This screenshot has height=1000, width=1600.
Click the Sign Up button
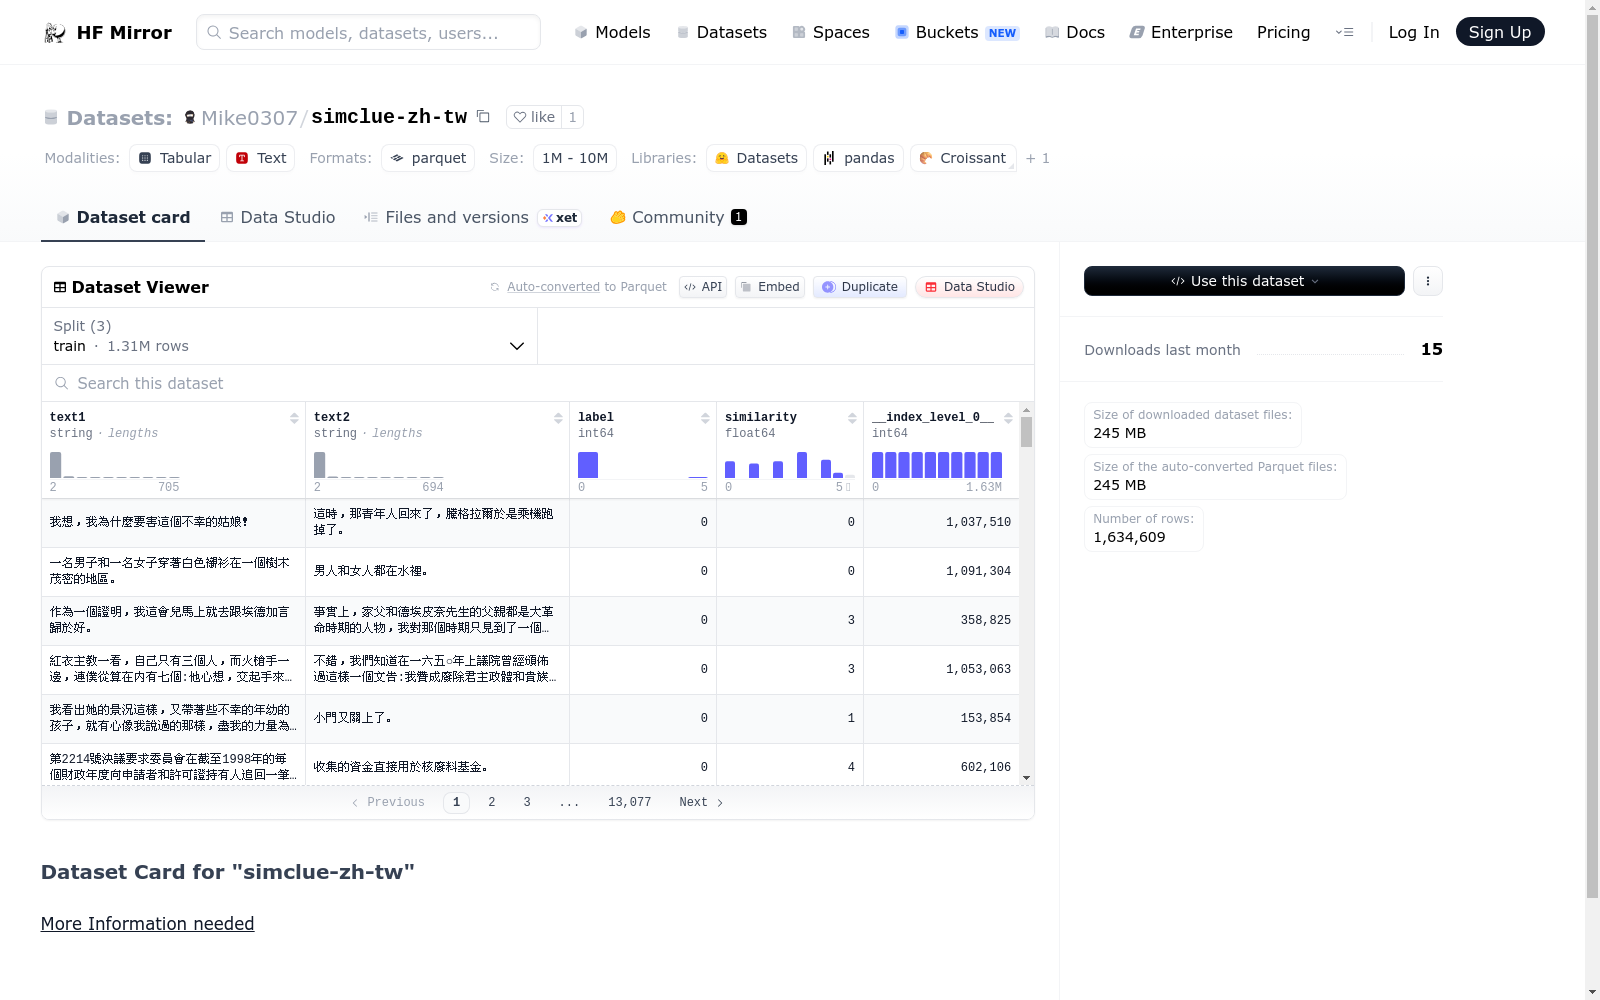point(1500,32)
